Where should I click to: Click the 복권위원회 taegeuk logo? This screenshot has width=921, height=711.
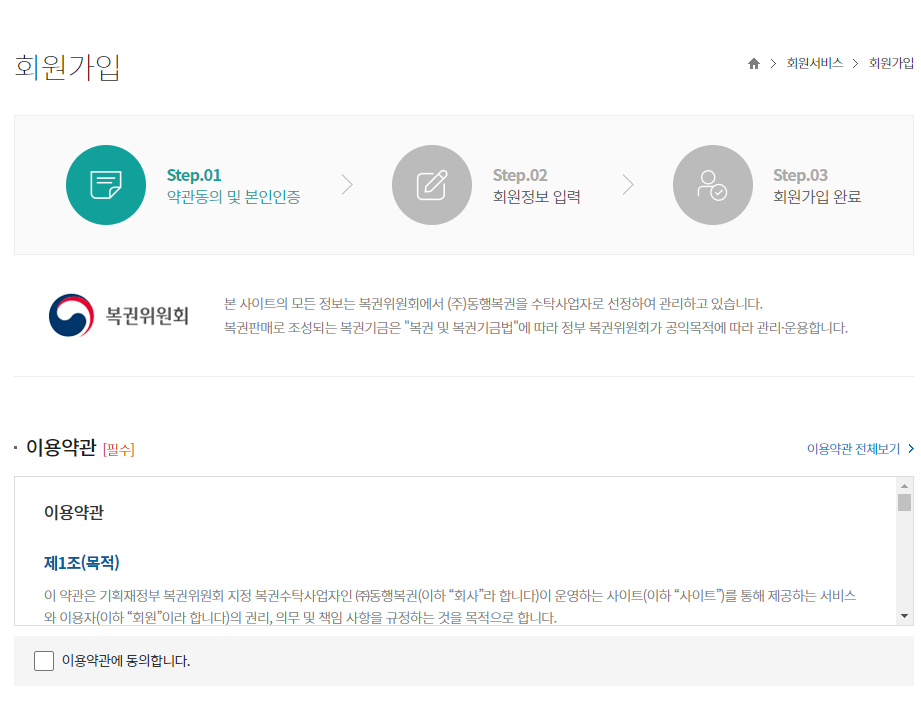[x=71, y=316]
